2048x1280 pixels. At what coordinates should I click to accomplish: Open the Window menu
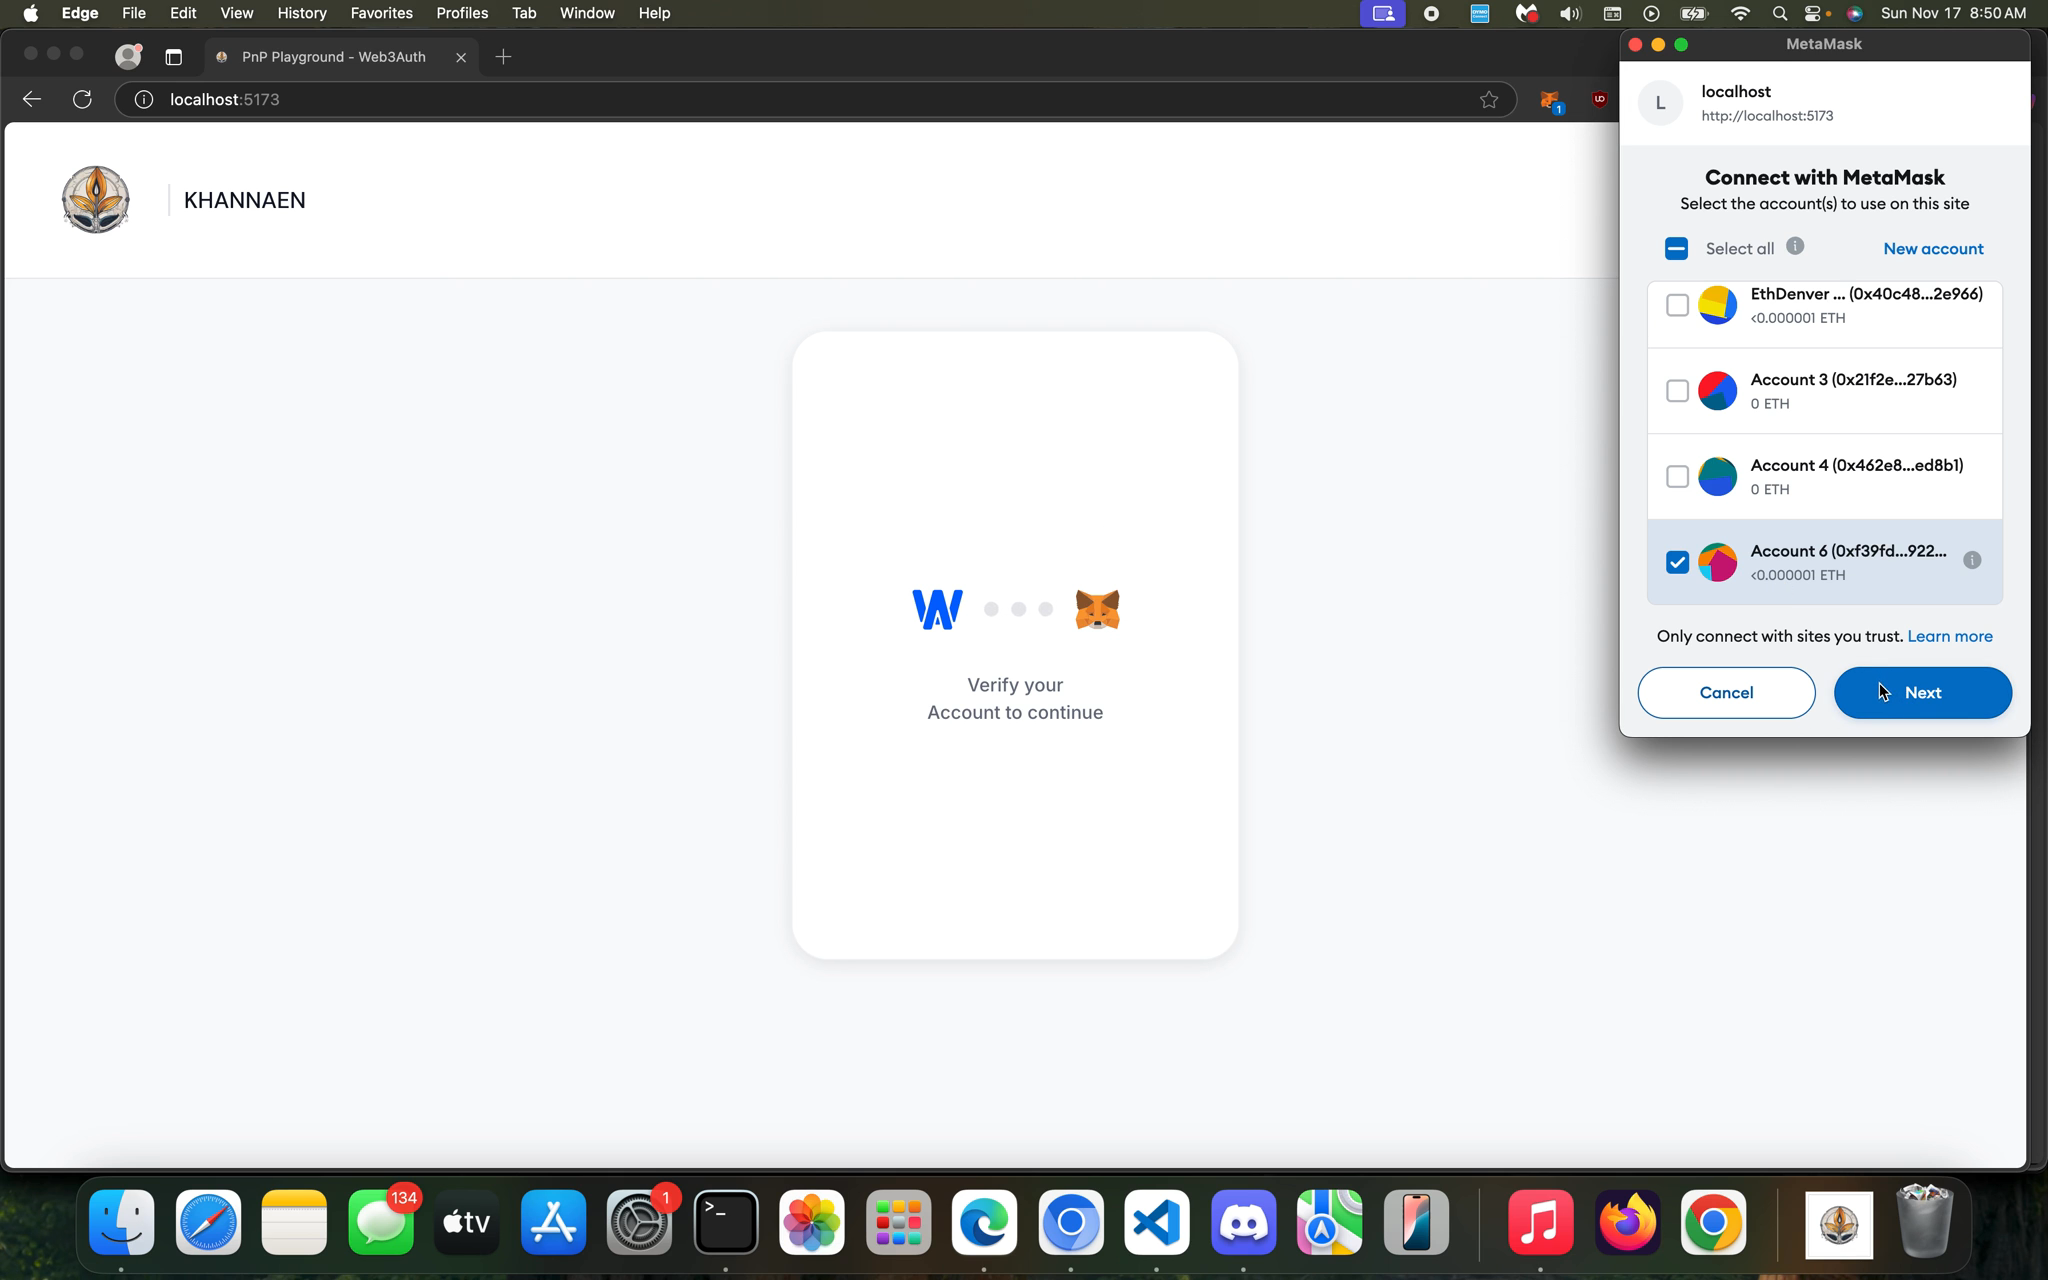pos(587,13)
